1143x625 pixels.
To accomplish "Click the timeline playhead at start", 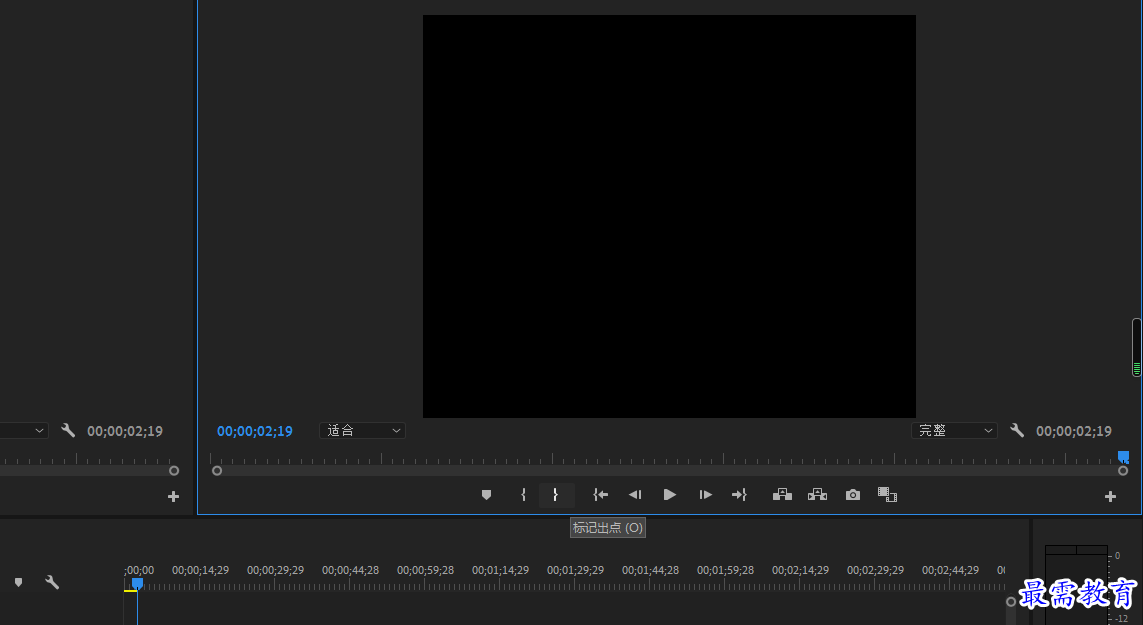I will pyautogui.click(x=137, y=583).
